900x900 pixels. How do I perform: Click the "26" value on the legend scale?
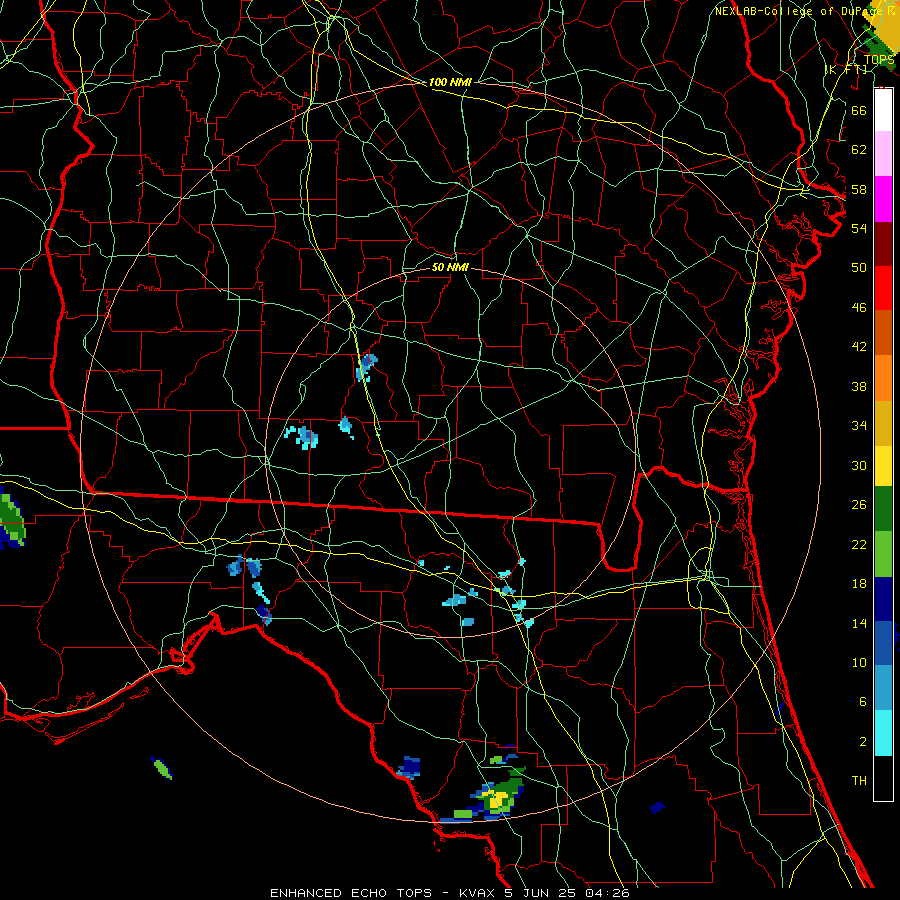coord(859,505)
